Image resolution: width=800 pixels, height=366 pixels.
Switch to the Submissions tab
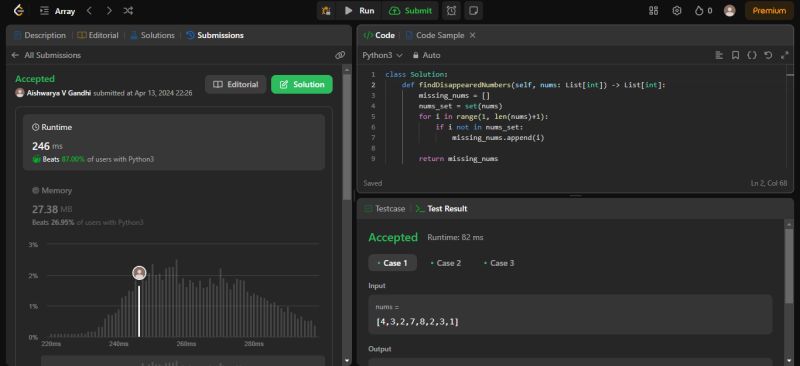tap(215, 35)
